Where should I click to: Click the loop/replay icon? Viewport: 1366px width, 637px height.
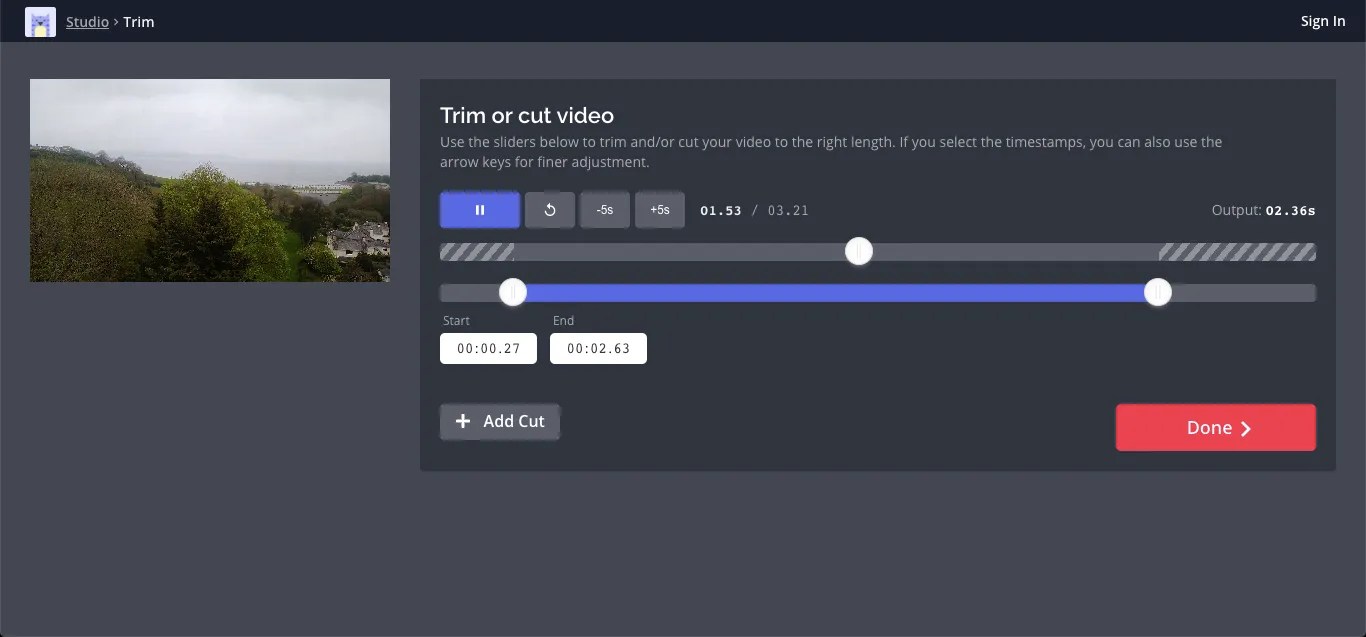549,209
